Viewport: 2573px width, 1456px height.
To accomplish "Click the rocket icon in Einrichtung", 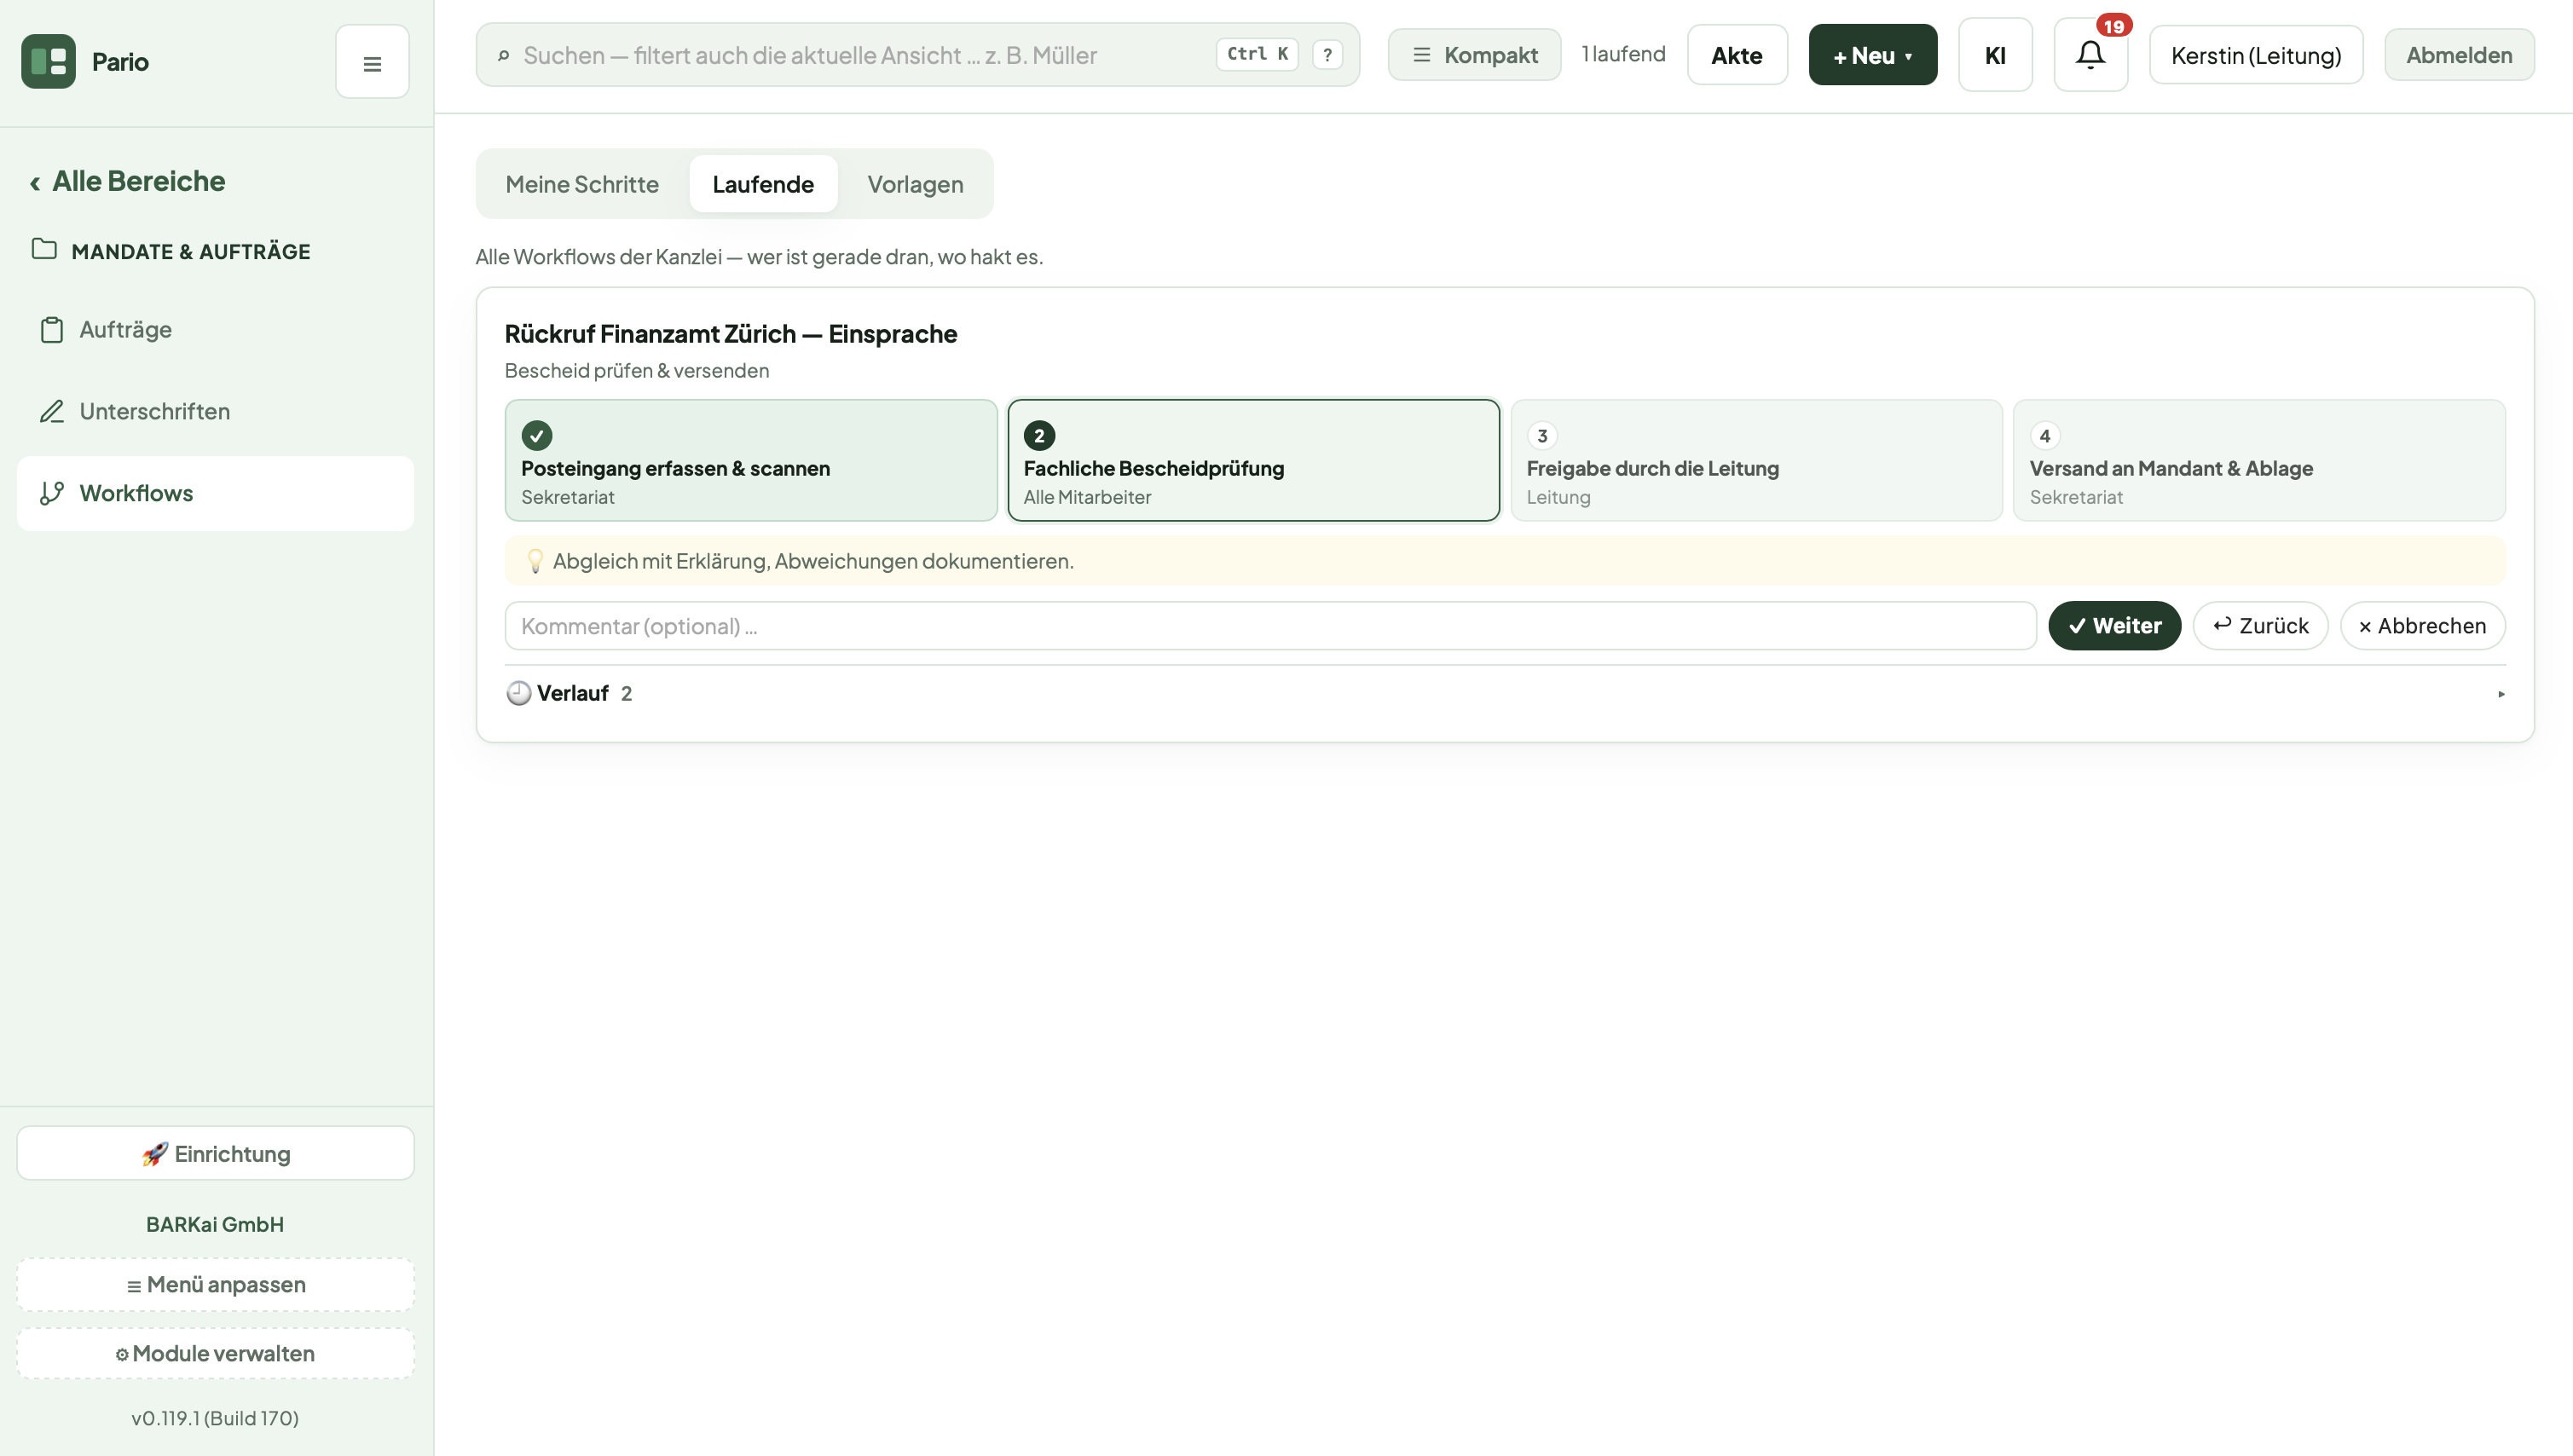I will 154,1154.
